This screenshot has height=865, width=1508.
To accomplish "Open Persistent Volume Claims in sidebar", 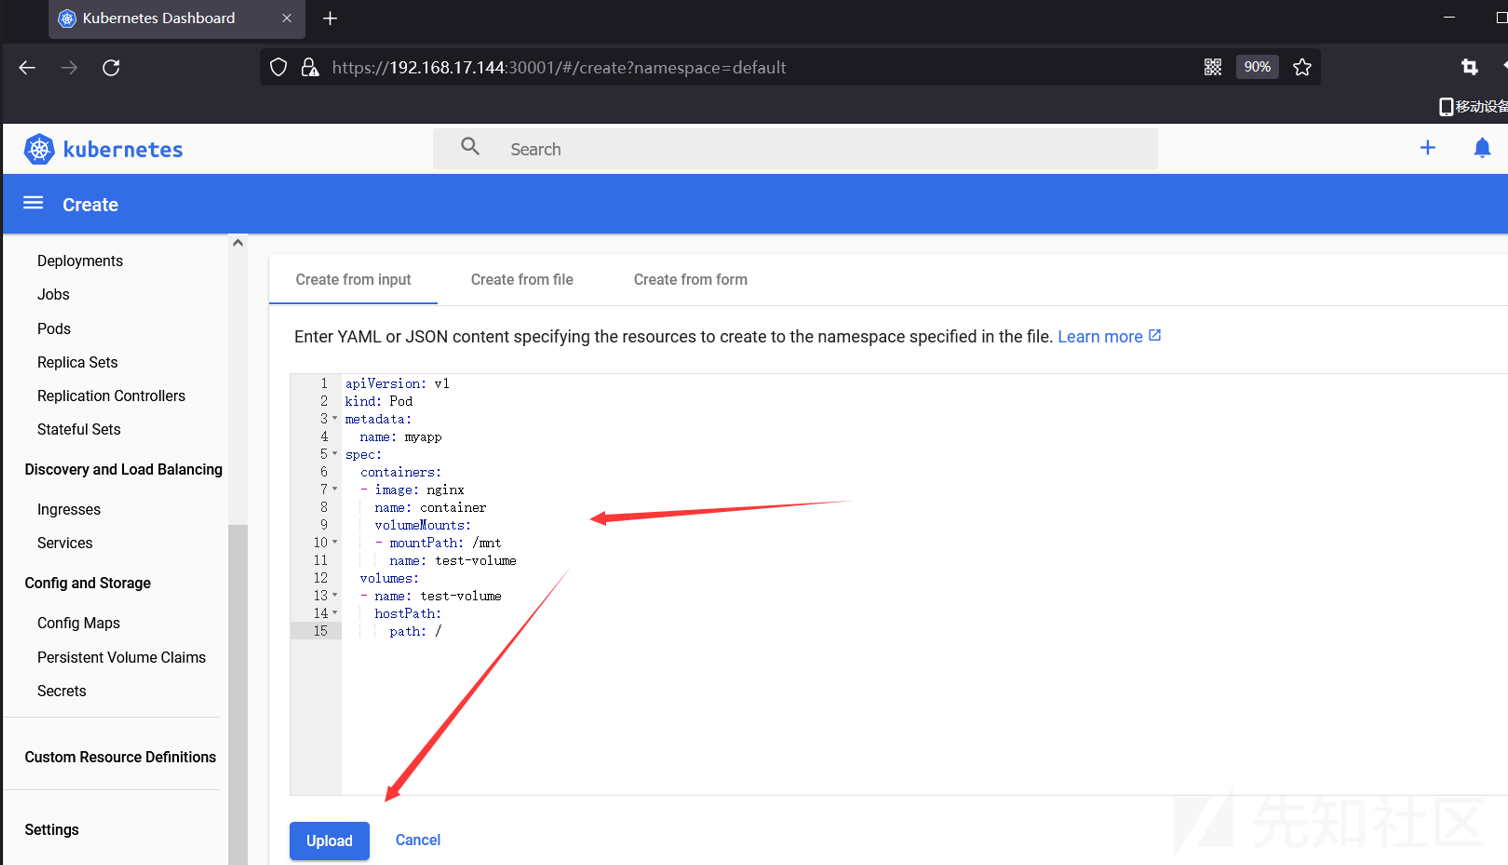I will 121,658.
